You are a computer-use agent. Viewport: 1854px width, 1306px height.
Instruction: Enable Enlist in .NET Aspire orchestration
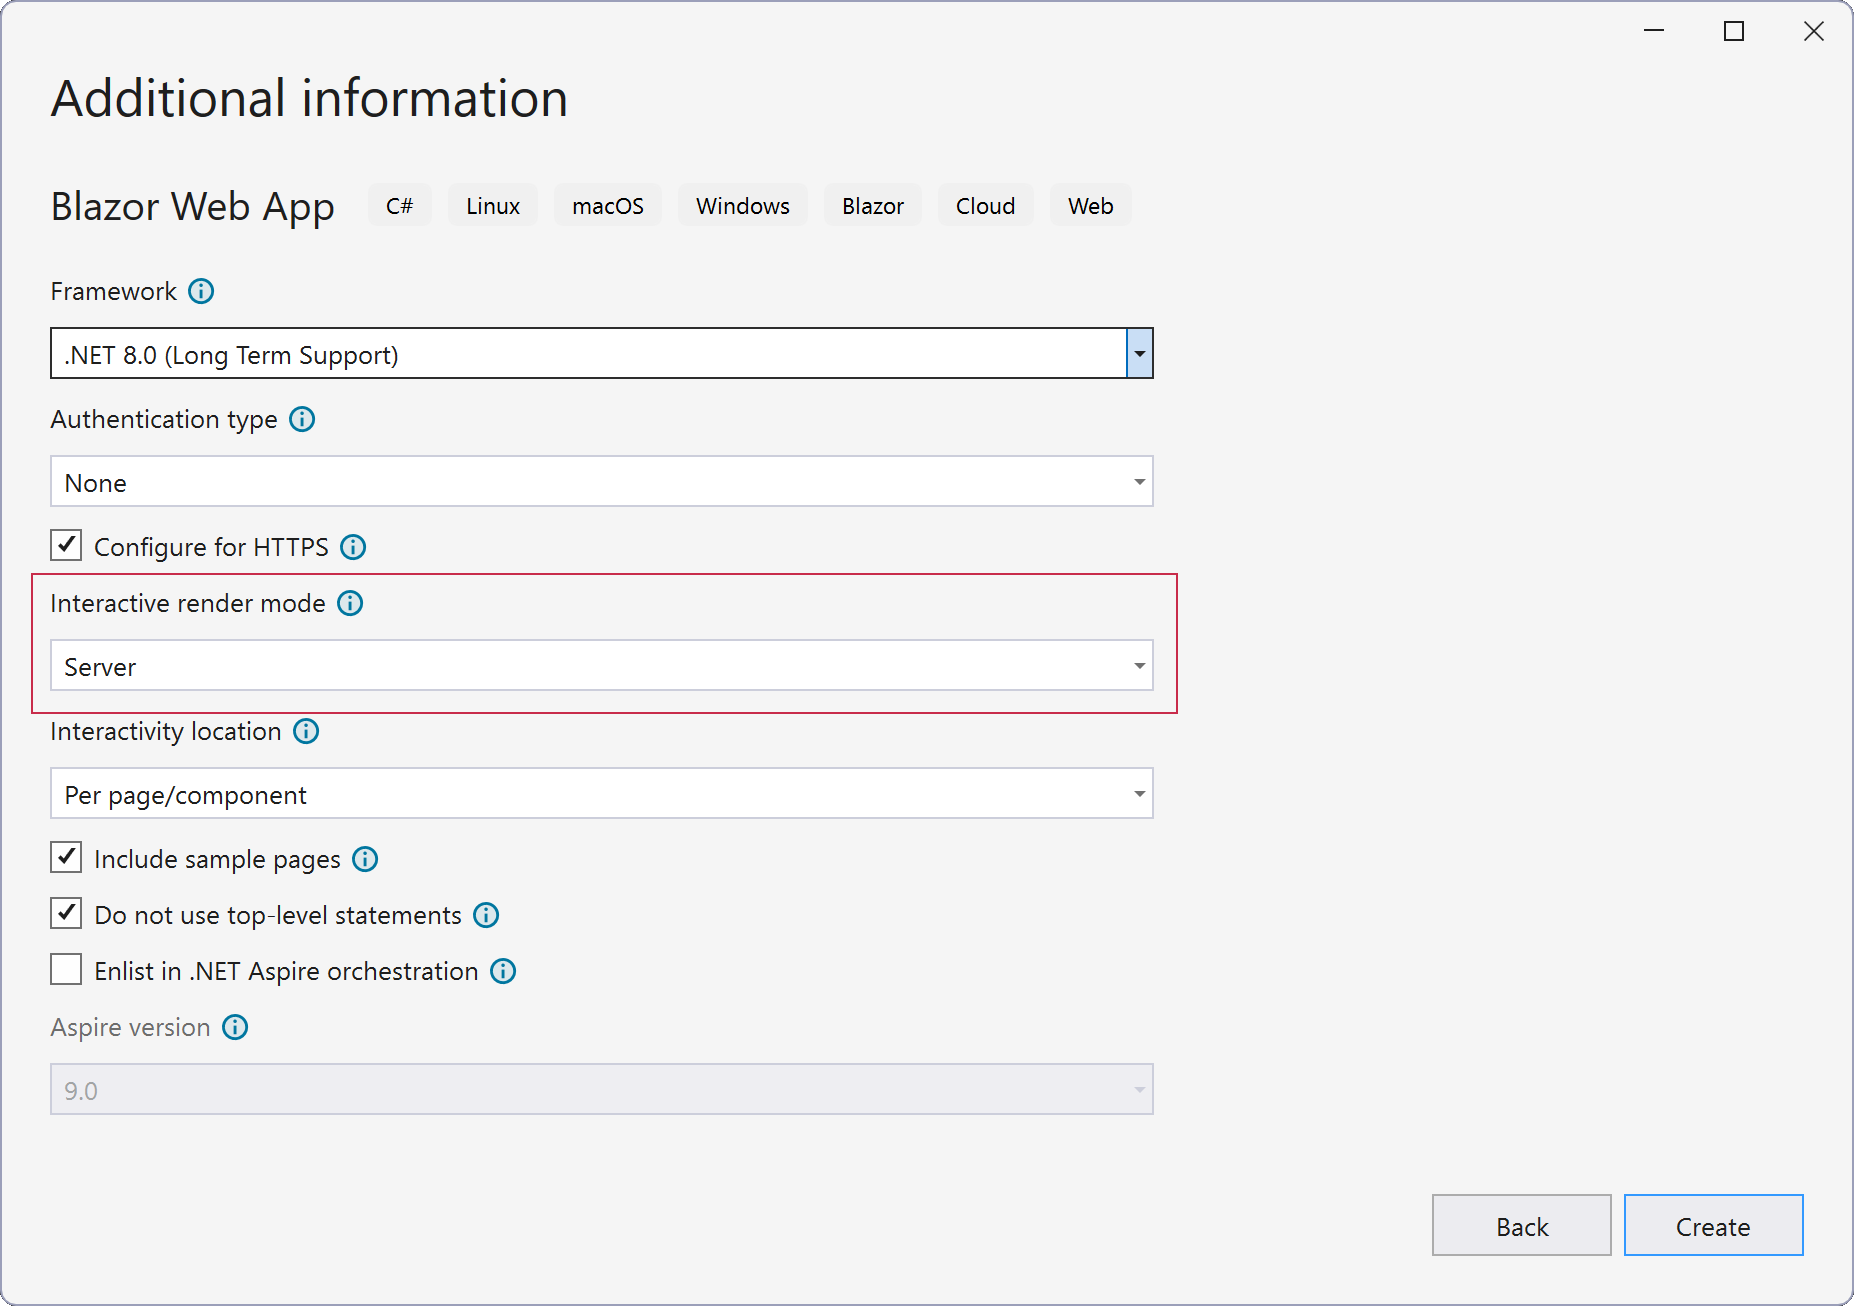tap(66, 970)
